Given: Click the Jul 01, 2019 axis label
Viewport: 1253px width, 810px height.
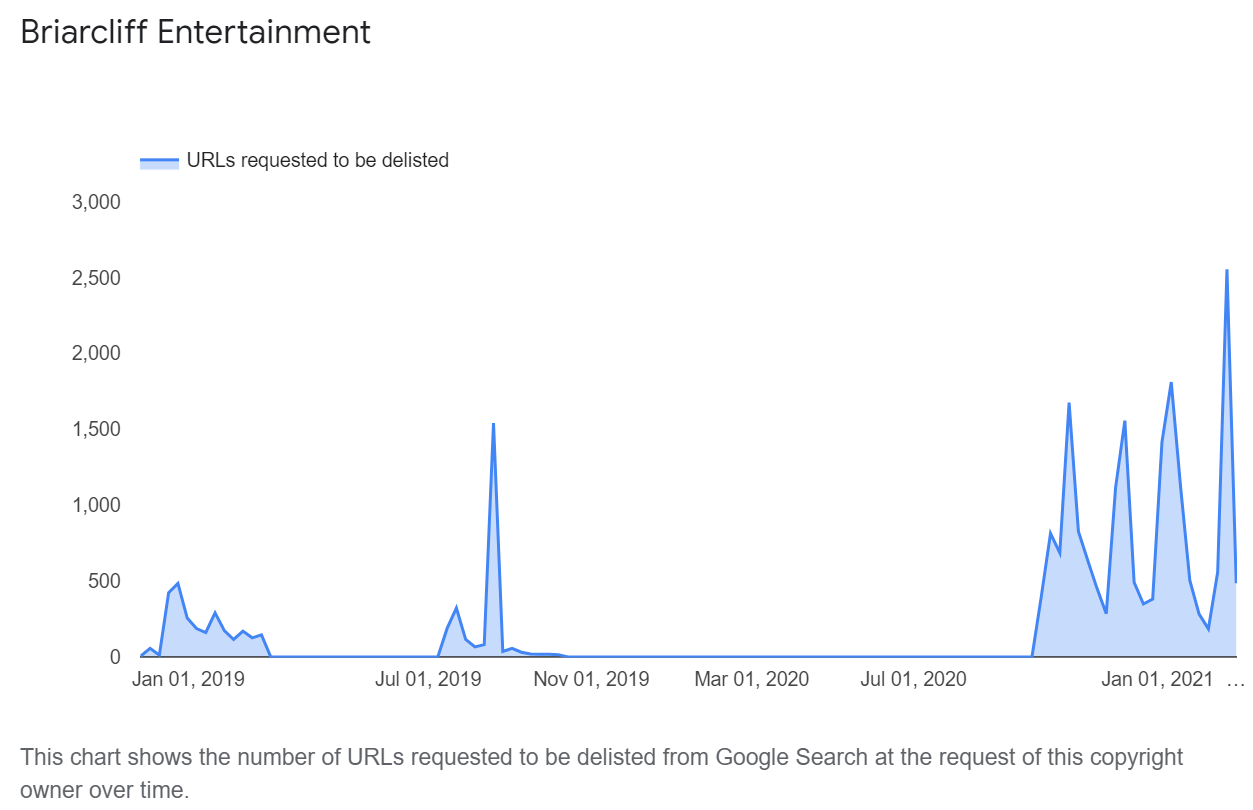Looking at the screenshot, I should [428, 680].
